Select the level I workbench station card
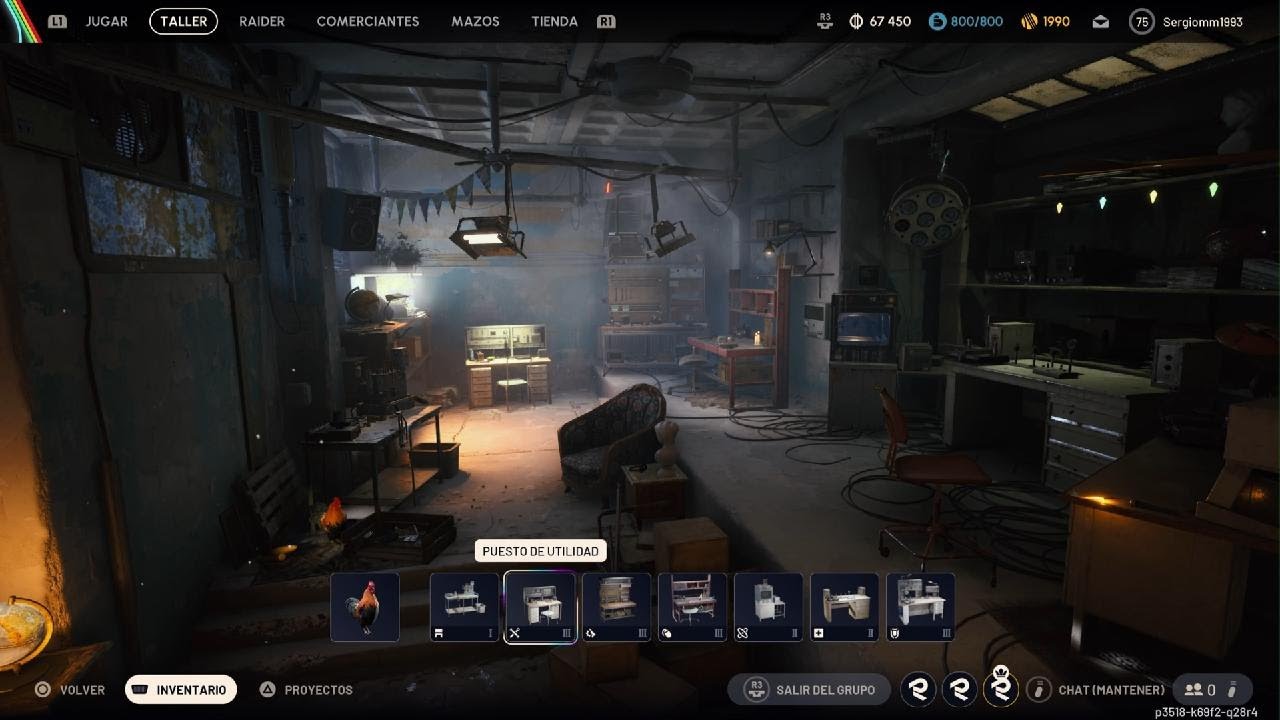1280x720 pixels. point(465,607)
